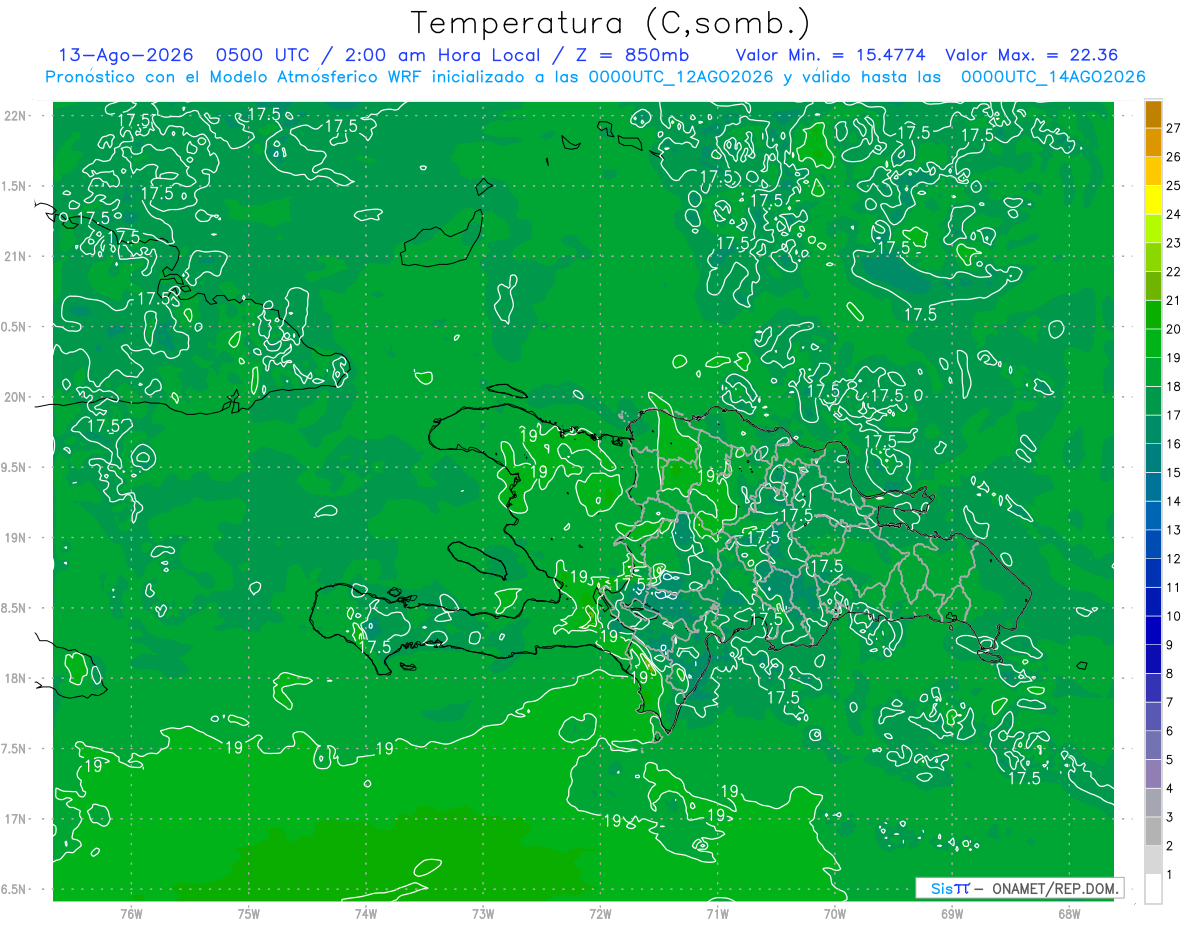Select the "17N" latitude axis label
The height and width of the screenshot is (927, 1200).
[15, 819]
